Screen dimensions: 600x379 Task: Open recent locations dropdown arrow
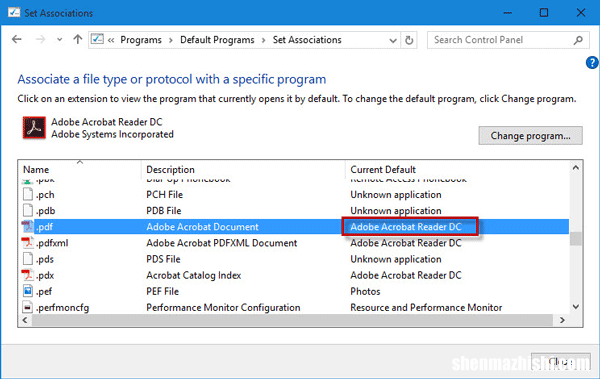tap(59, 39)
